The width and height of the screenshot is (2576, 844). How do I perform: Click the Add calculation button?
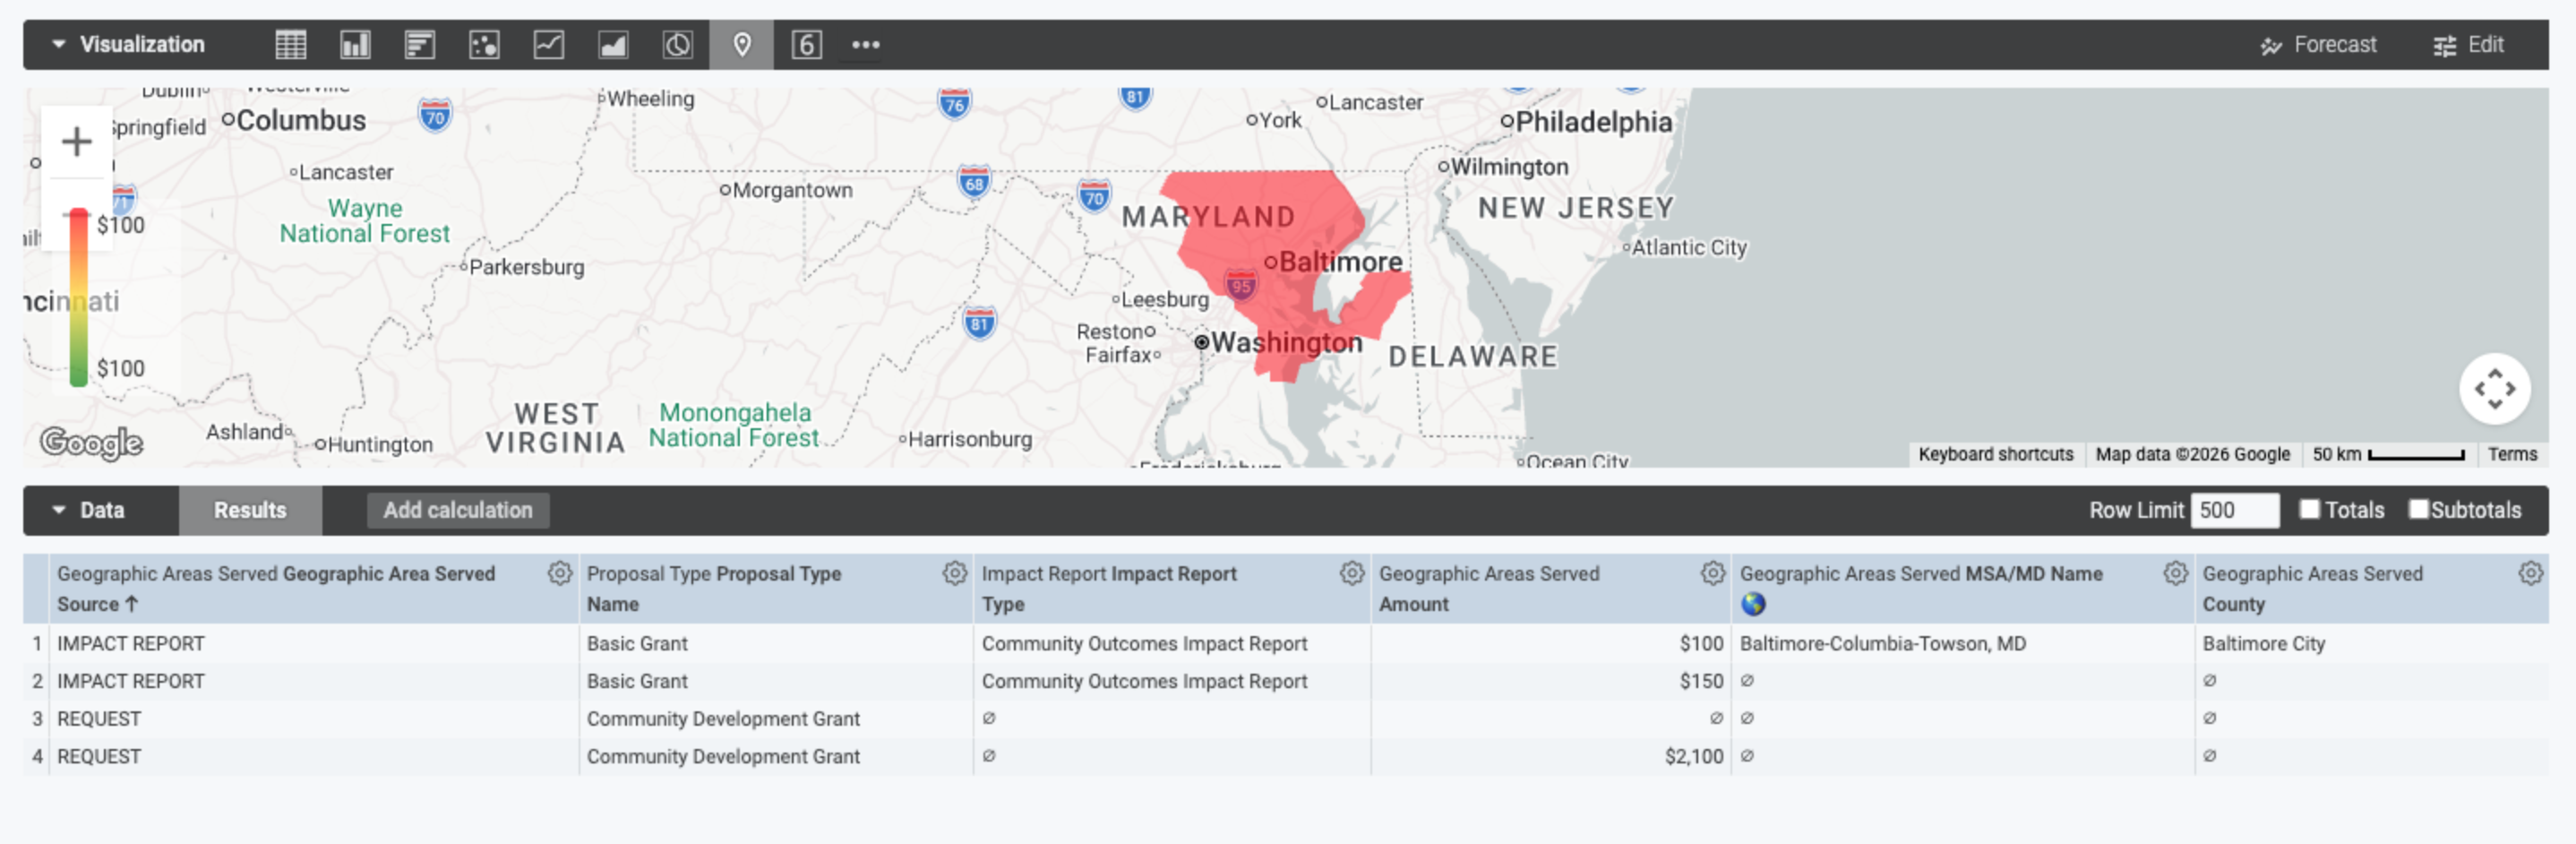click(458, 510)
